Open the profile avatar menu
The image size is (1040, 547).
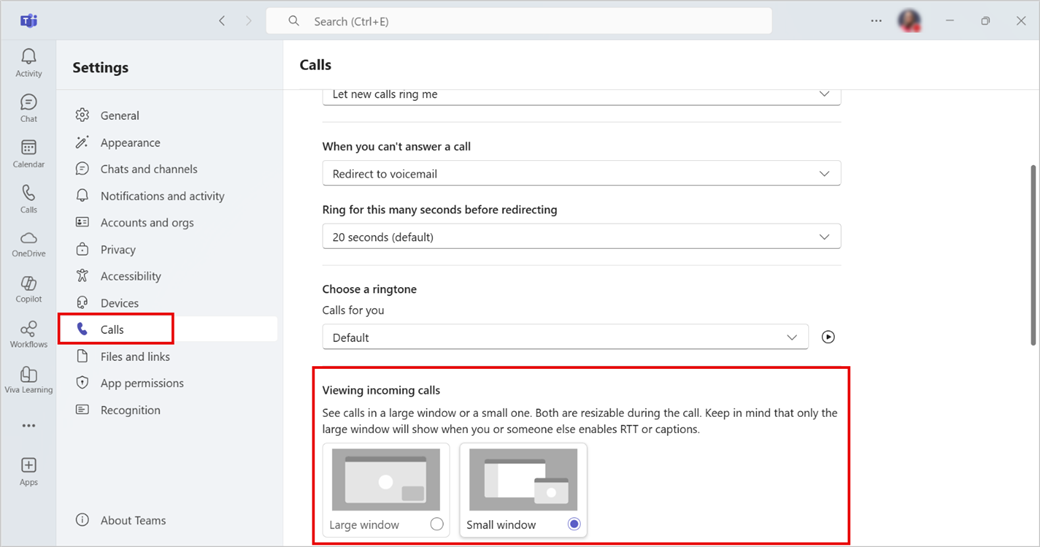click(909, 21)
